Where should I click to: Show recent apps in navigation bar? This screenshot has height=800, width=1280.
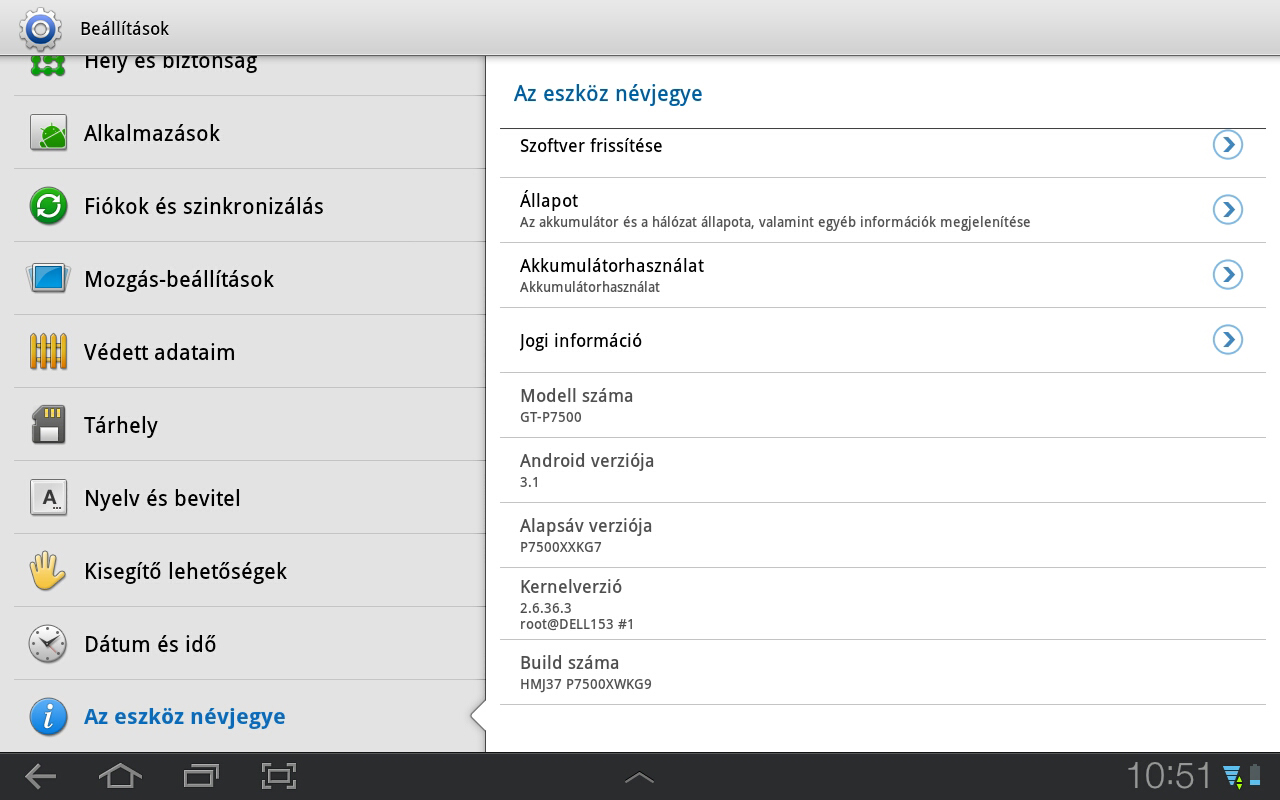(200, 776)
